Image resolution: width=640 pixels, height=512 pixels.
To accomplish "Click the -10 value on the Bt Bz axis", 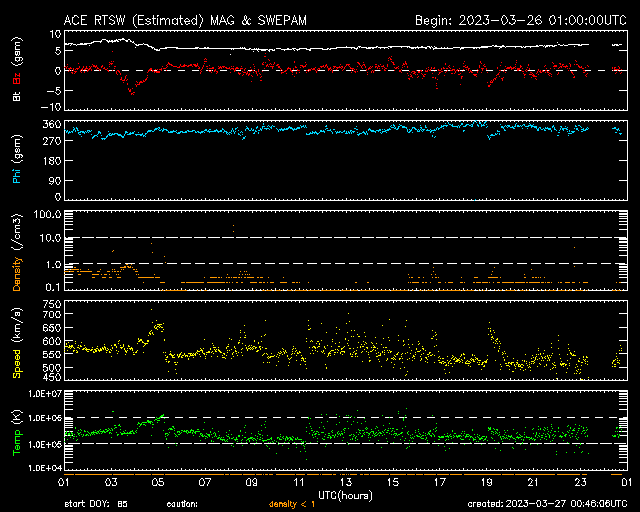I will pos(51,107).
